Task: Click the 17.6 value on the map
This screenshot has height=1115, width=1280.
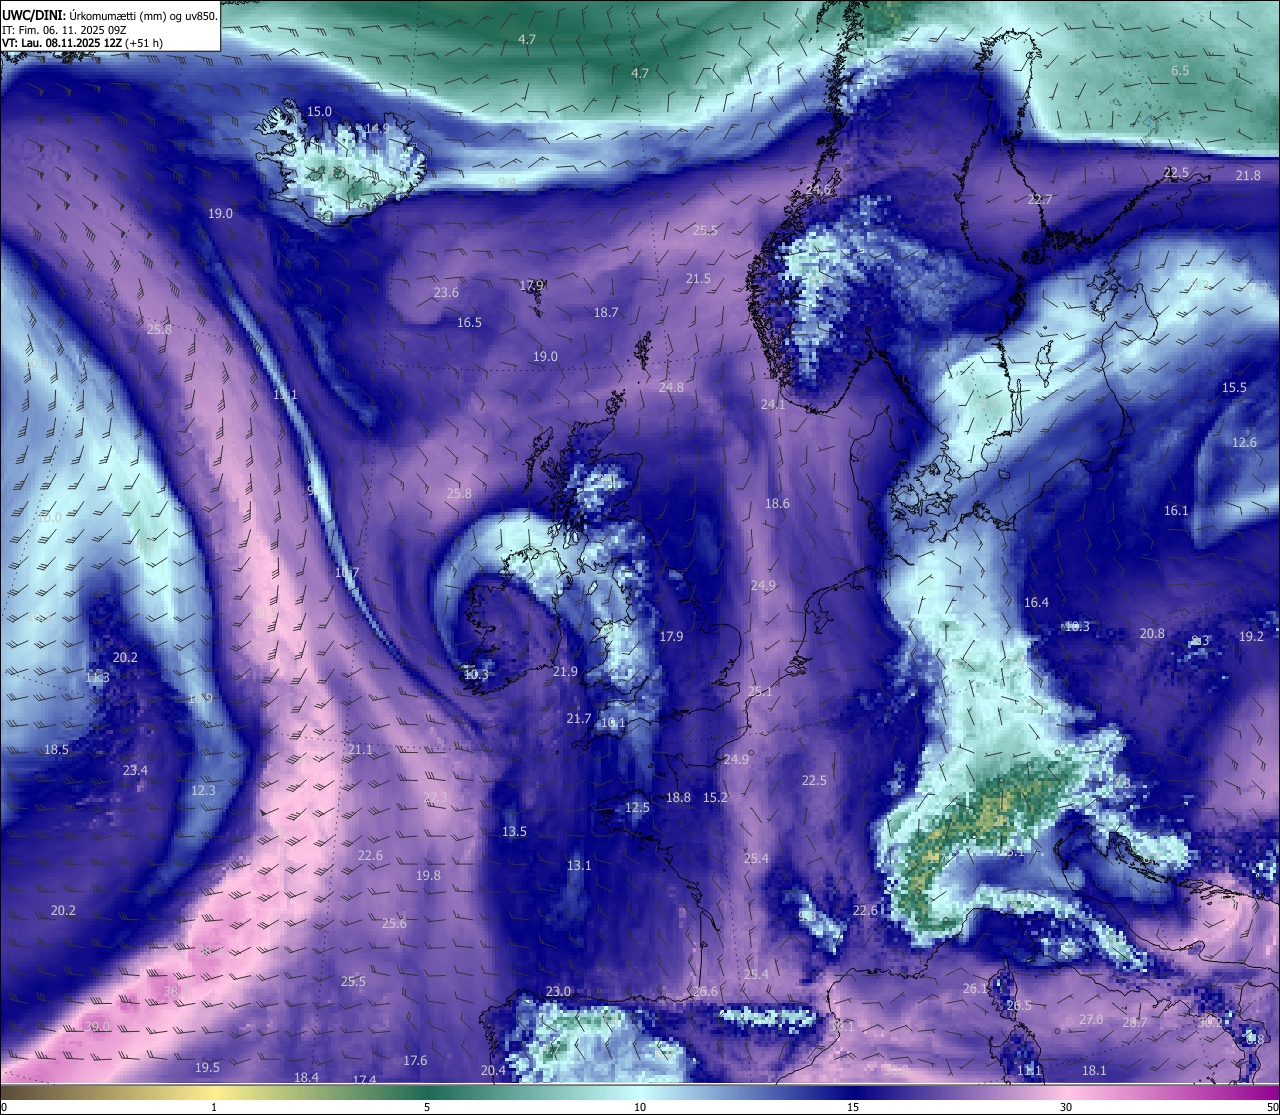Action: pos(415,1061)
